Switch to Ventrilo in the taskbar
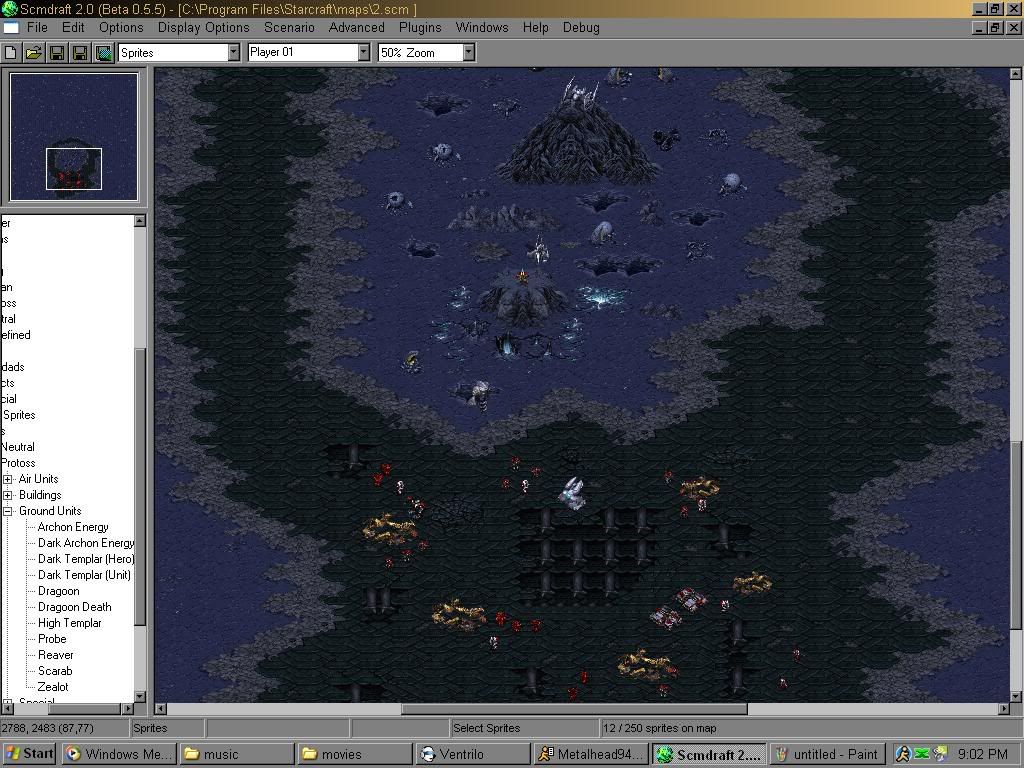Image resolution: width=1024 pixels, height=768 pixels. (x=473, y=754)
